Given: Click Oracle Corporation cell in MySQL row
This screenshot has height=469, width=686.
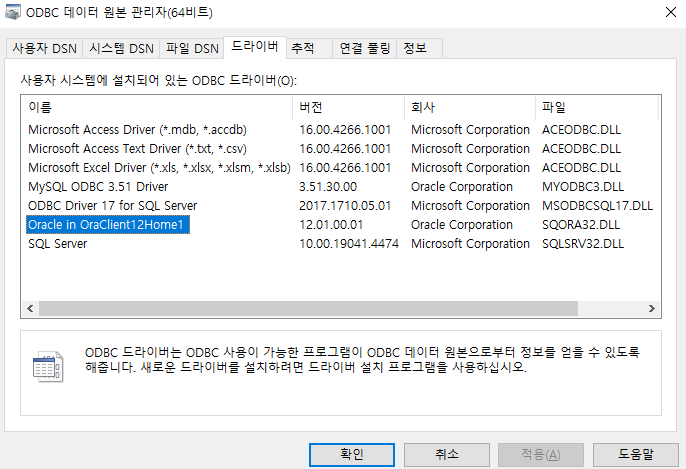Looking at the screenshot, I should click(462, 187).
